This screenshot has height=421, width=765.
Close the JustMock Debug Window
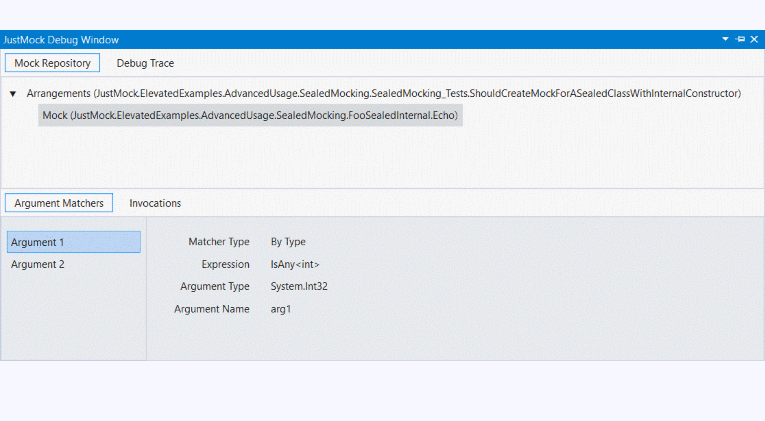tap(754, 39)
